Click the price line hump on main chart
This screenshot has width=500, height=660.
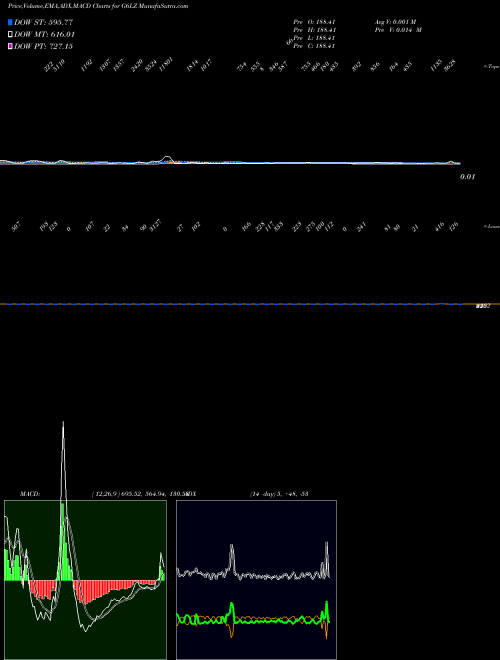coord(168,158)
